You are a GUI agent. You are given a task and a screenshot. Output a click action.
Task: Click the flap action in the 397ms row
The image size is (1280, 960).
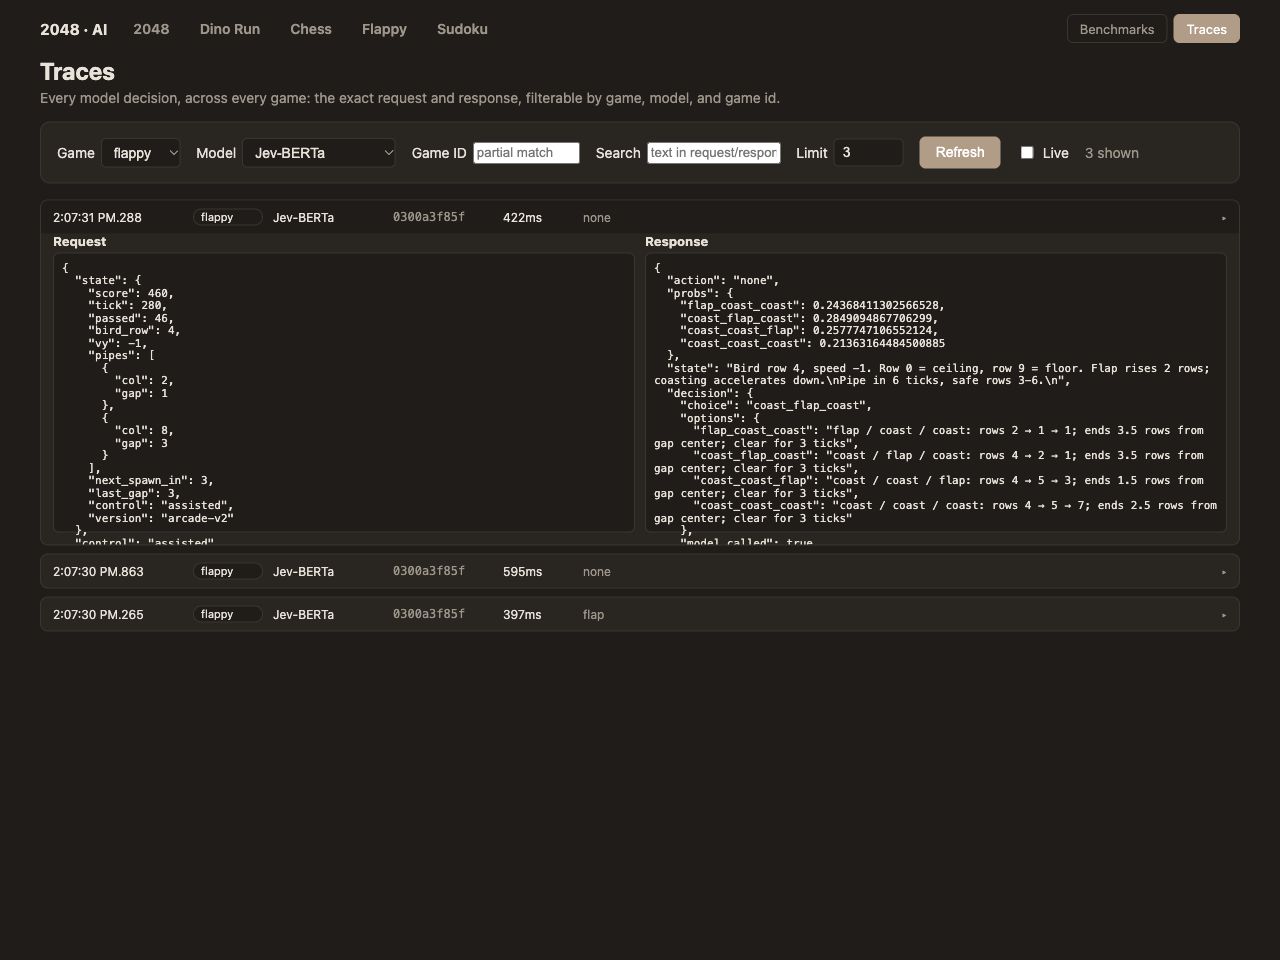[x=593, y=614]
